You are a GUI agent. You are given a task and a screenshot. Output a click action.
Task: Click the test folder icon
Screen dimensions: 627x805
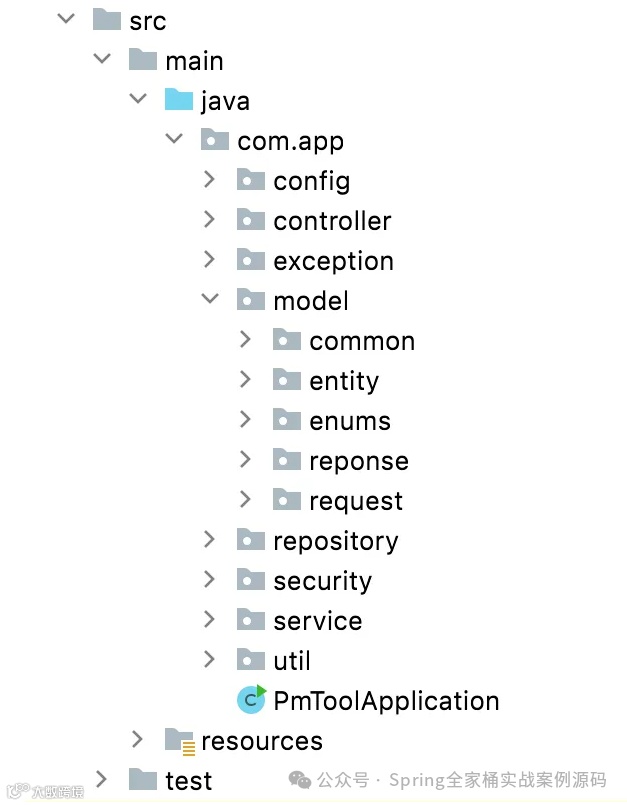(143, 780)
